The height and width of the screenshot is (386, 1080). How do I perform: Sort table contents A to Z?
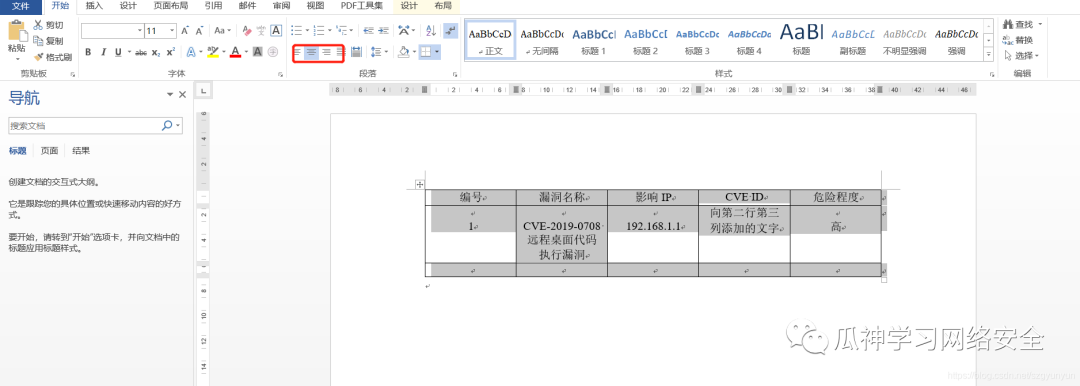[x=431, y=30]
